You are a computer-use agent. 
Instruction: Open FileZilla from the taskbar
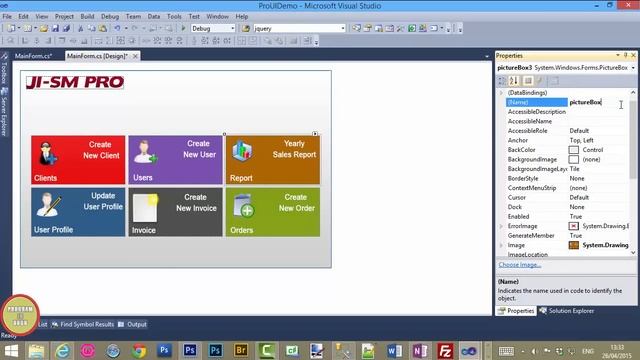(x=445, y=351)
